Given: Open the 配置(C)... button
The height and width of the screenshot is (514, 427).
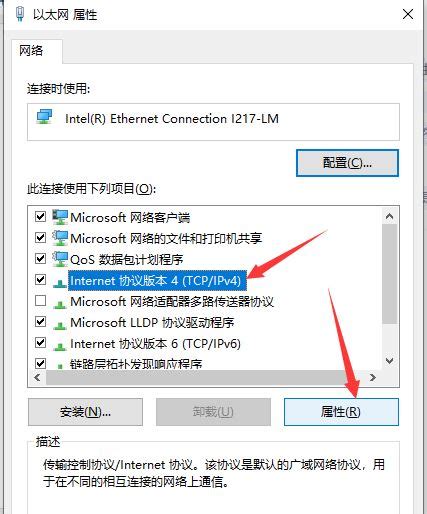Looking at the screenshot, I should click(347, 163).
